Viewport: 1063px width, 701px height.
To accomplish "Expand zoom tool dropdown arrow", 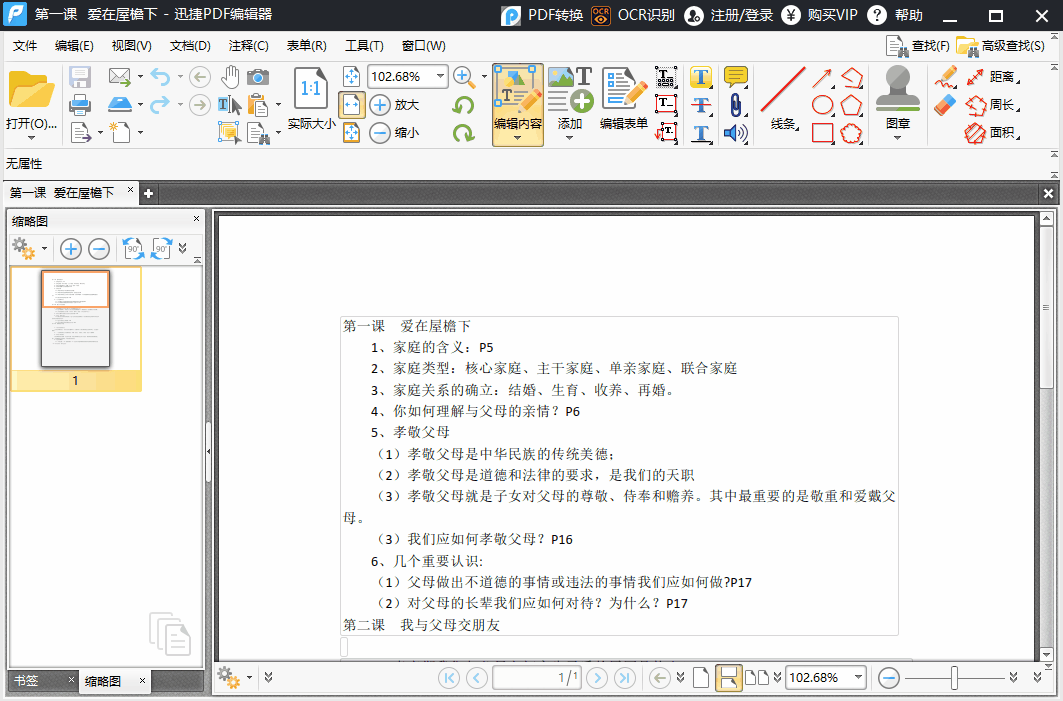I will click(x=484, y=77).
